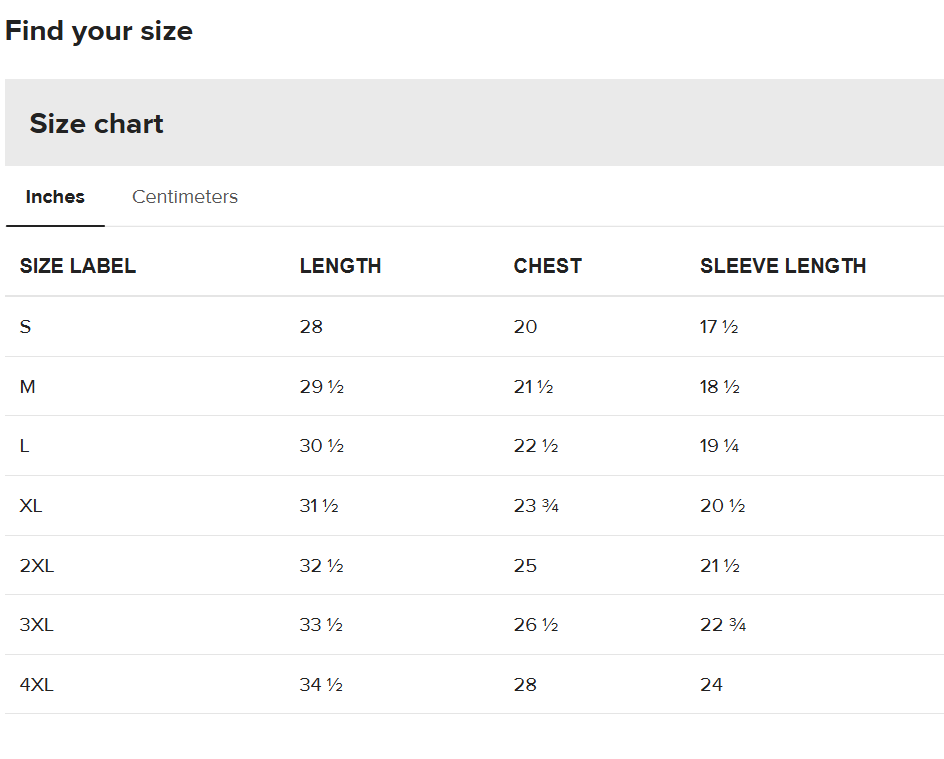Click the 19 ¼ sleeve length for L
The image size is (944, 759).
click(x=720, y=446)
